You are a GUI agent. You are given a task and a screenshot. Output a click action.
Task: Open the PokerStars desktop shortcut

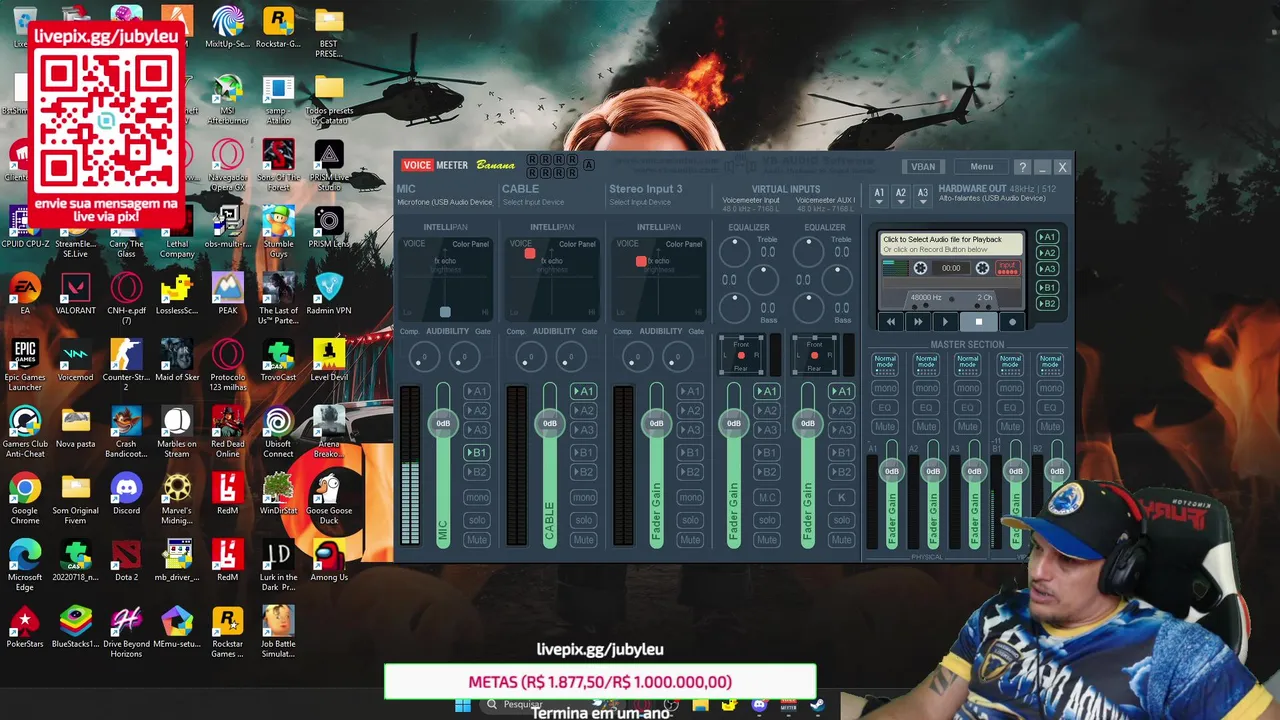pyautogui.click(x=25, y=627)
